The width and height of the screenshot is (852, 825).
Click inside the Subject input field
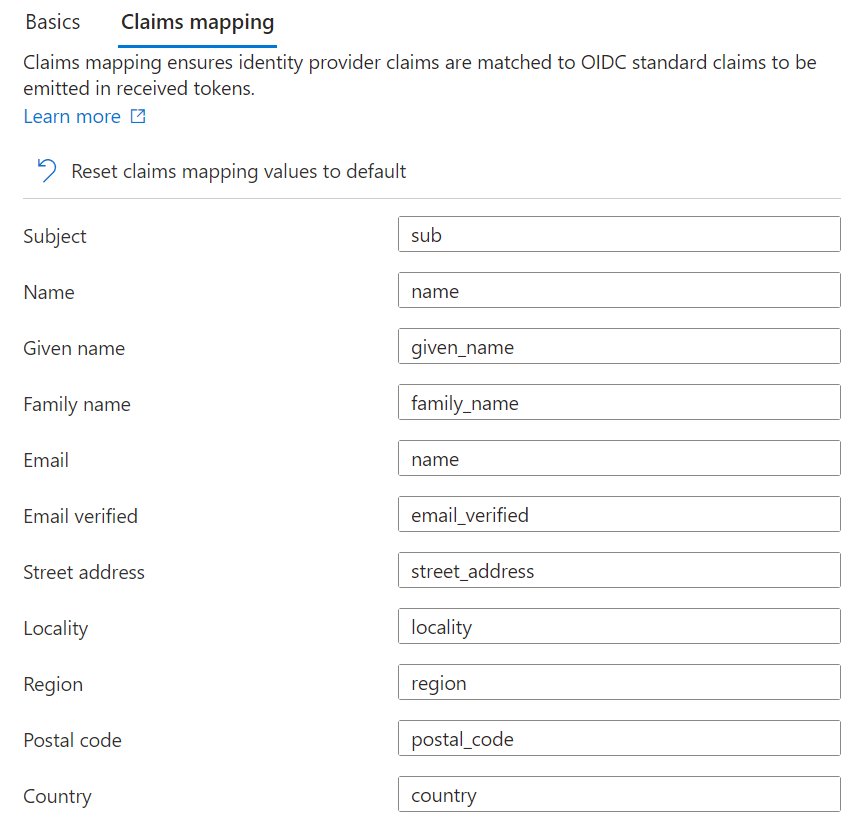coord(619,234)
